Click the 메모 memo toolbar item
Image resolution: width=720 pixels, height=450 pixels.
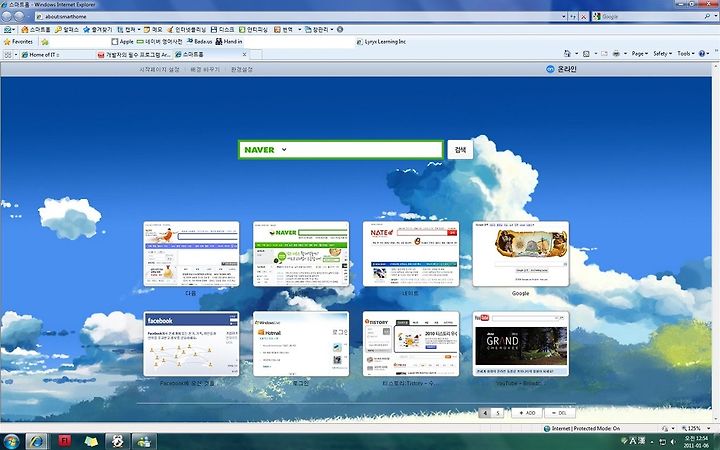click(x=153, y=29)
